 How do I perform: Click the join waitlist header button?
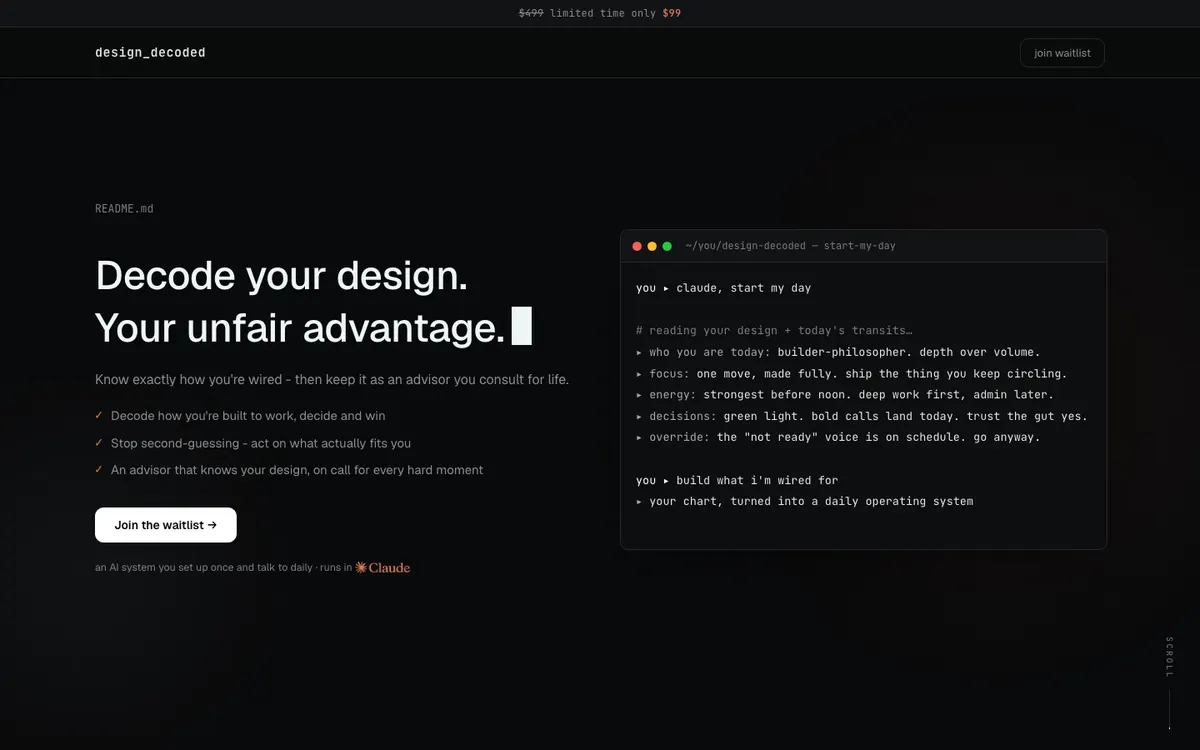point(1062,53)
